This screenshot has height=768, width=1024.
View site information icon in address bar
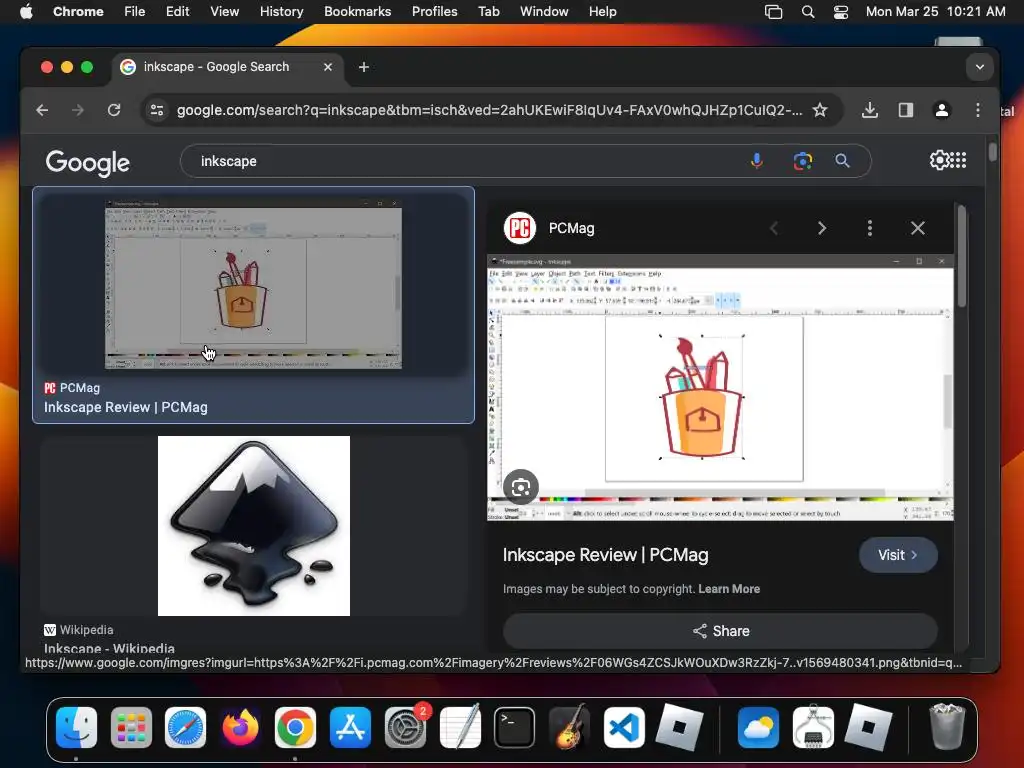pos(157,110)
